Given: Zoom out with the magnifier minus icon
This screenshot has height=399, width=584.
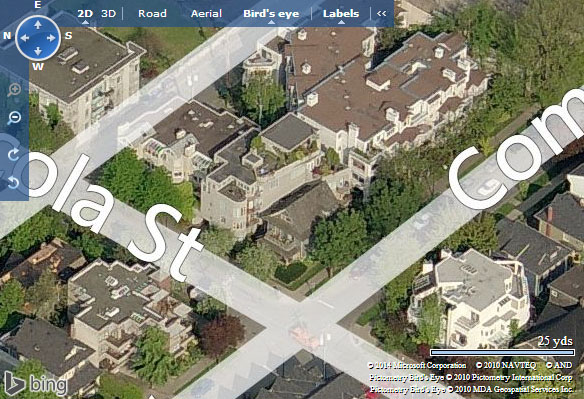Looking at the screenshot, I should pyautogui.click(x=14, y=118).
